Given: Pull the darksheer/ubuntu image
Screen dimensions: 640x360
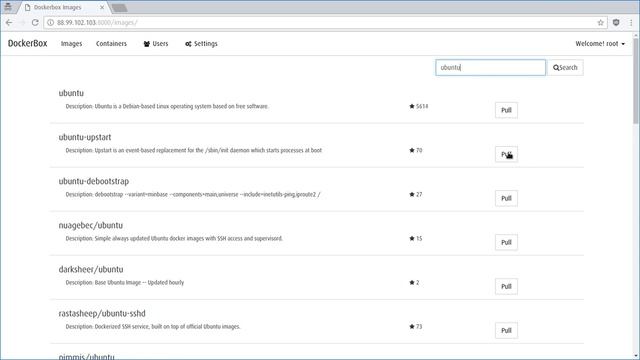Looking at the screenshot, I should [x=506, y=287].
